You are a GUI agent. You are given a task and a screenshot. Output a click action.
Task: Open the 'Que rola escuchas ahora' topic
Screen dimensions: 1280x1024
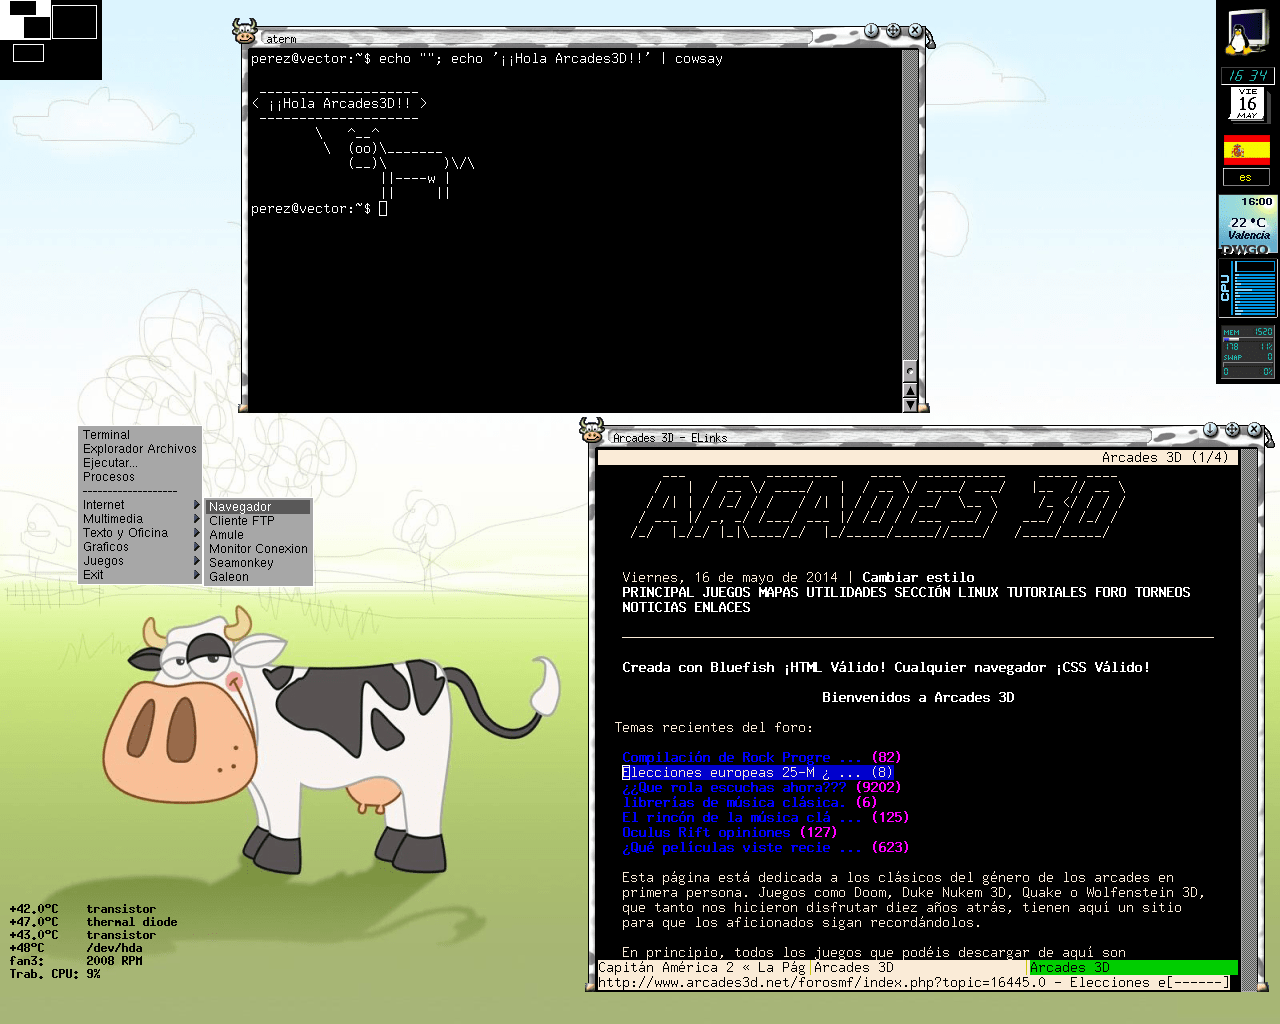point(734,788)
